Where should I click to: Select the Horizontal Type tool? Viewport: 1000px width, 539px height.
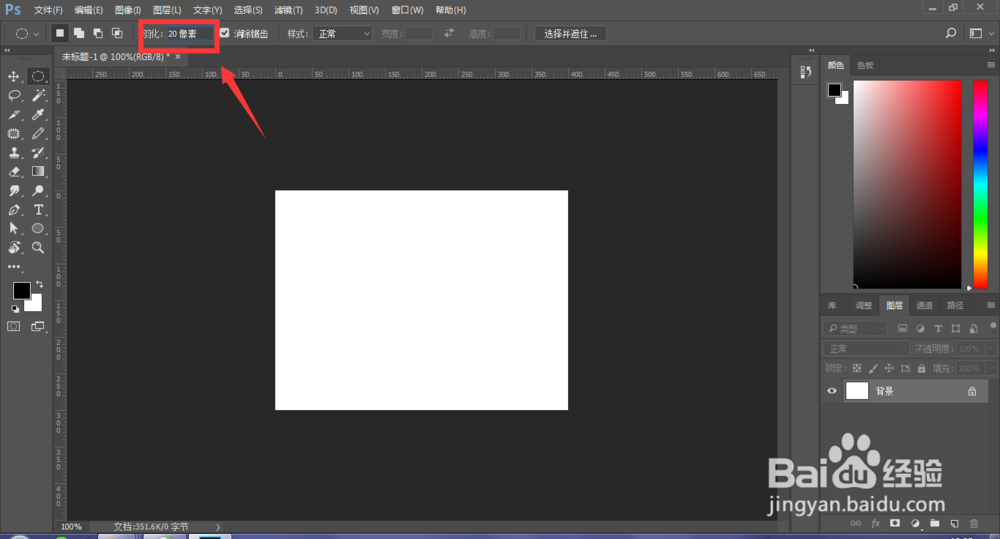(x=38, y=210)
